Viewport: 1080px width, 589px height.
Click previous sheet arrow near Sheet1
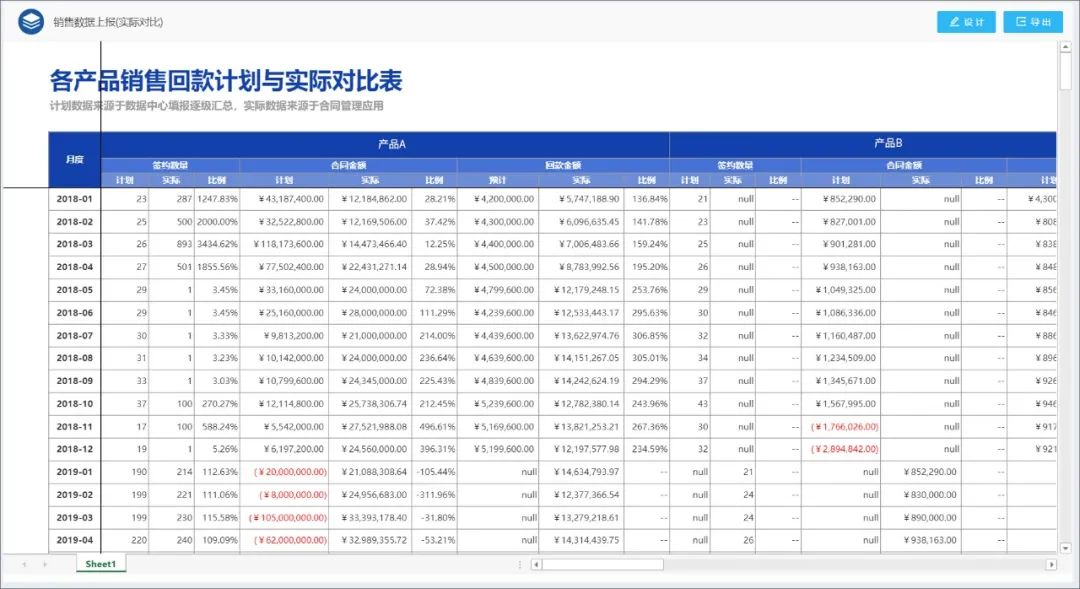pyautogui.click(x=25, y=564)
